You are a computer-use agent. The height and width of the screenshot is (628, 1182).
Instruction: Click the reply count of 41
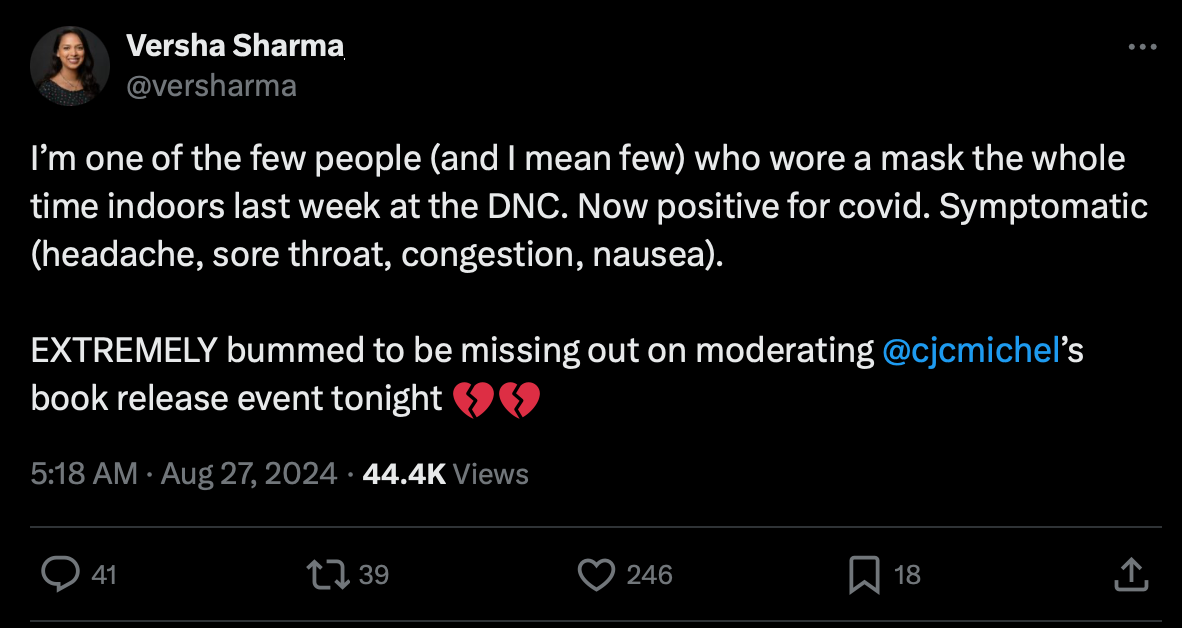[104, 575]
